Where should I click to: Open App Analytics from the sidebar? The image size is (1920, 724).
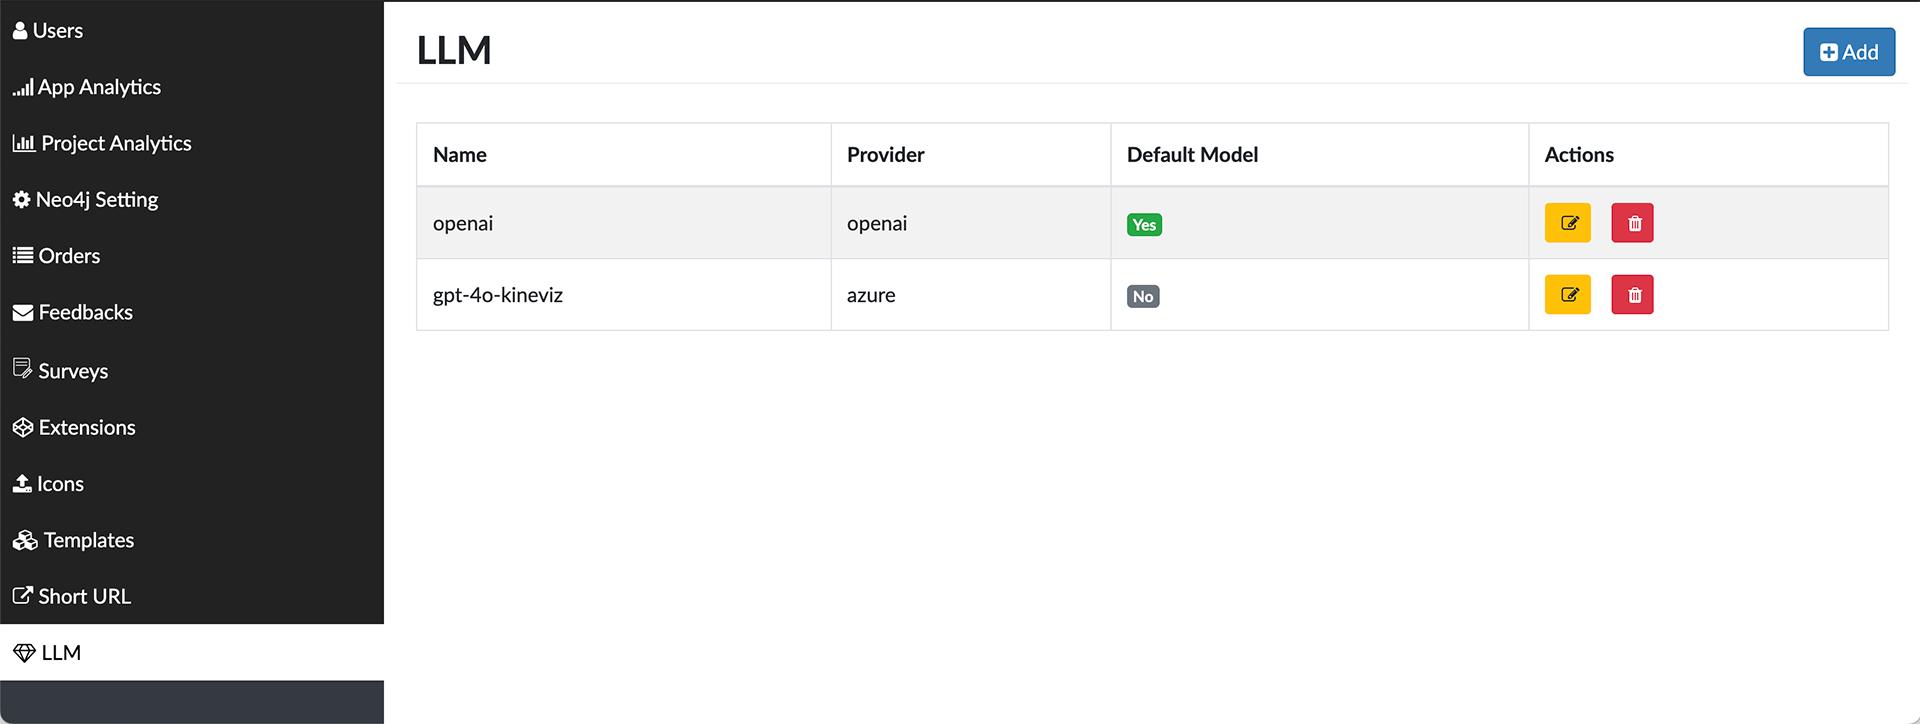98,87
